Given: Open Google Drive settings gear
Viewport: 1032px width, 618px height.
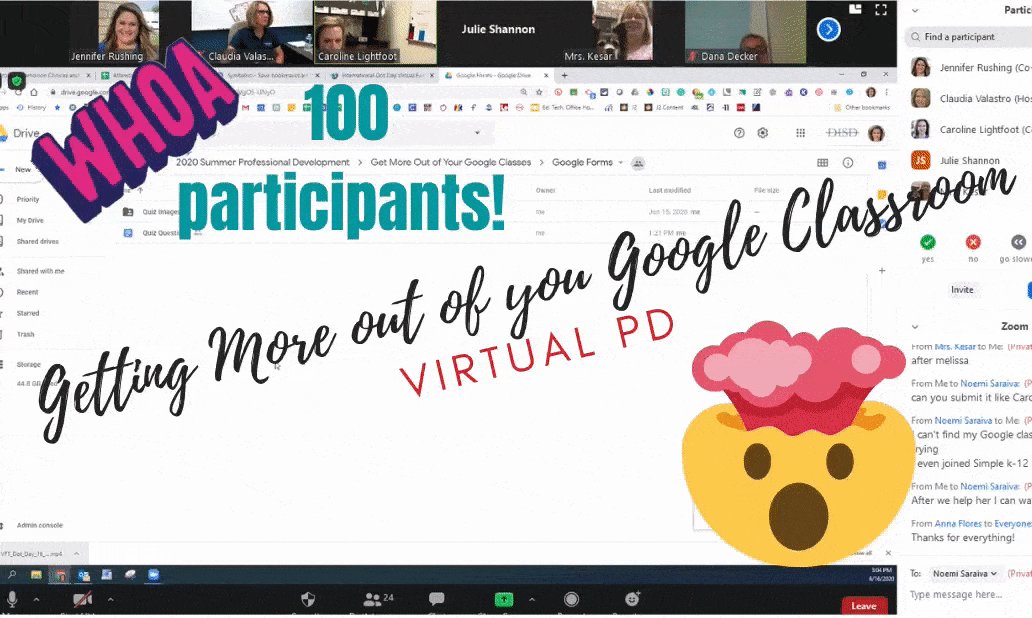Looking at the screenshot, I should (763, 133).
